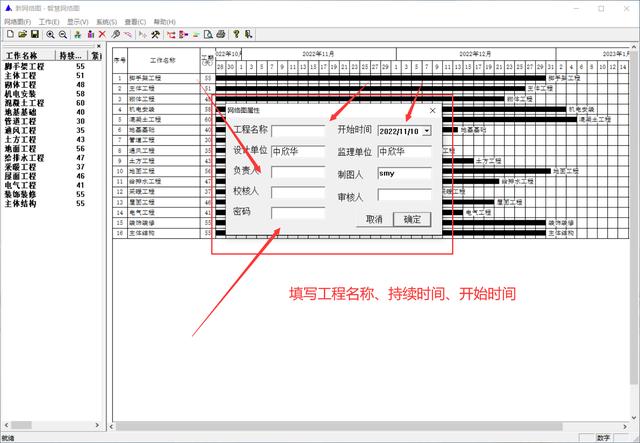
Task: Select 主体结构 in left list
Action: (20, 203)
